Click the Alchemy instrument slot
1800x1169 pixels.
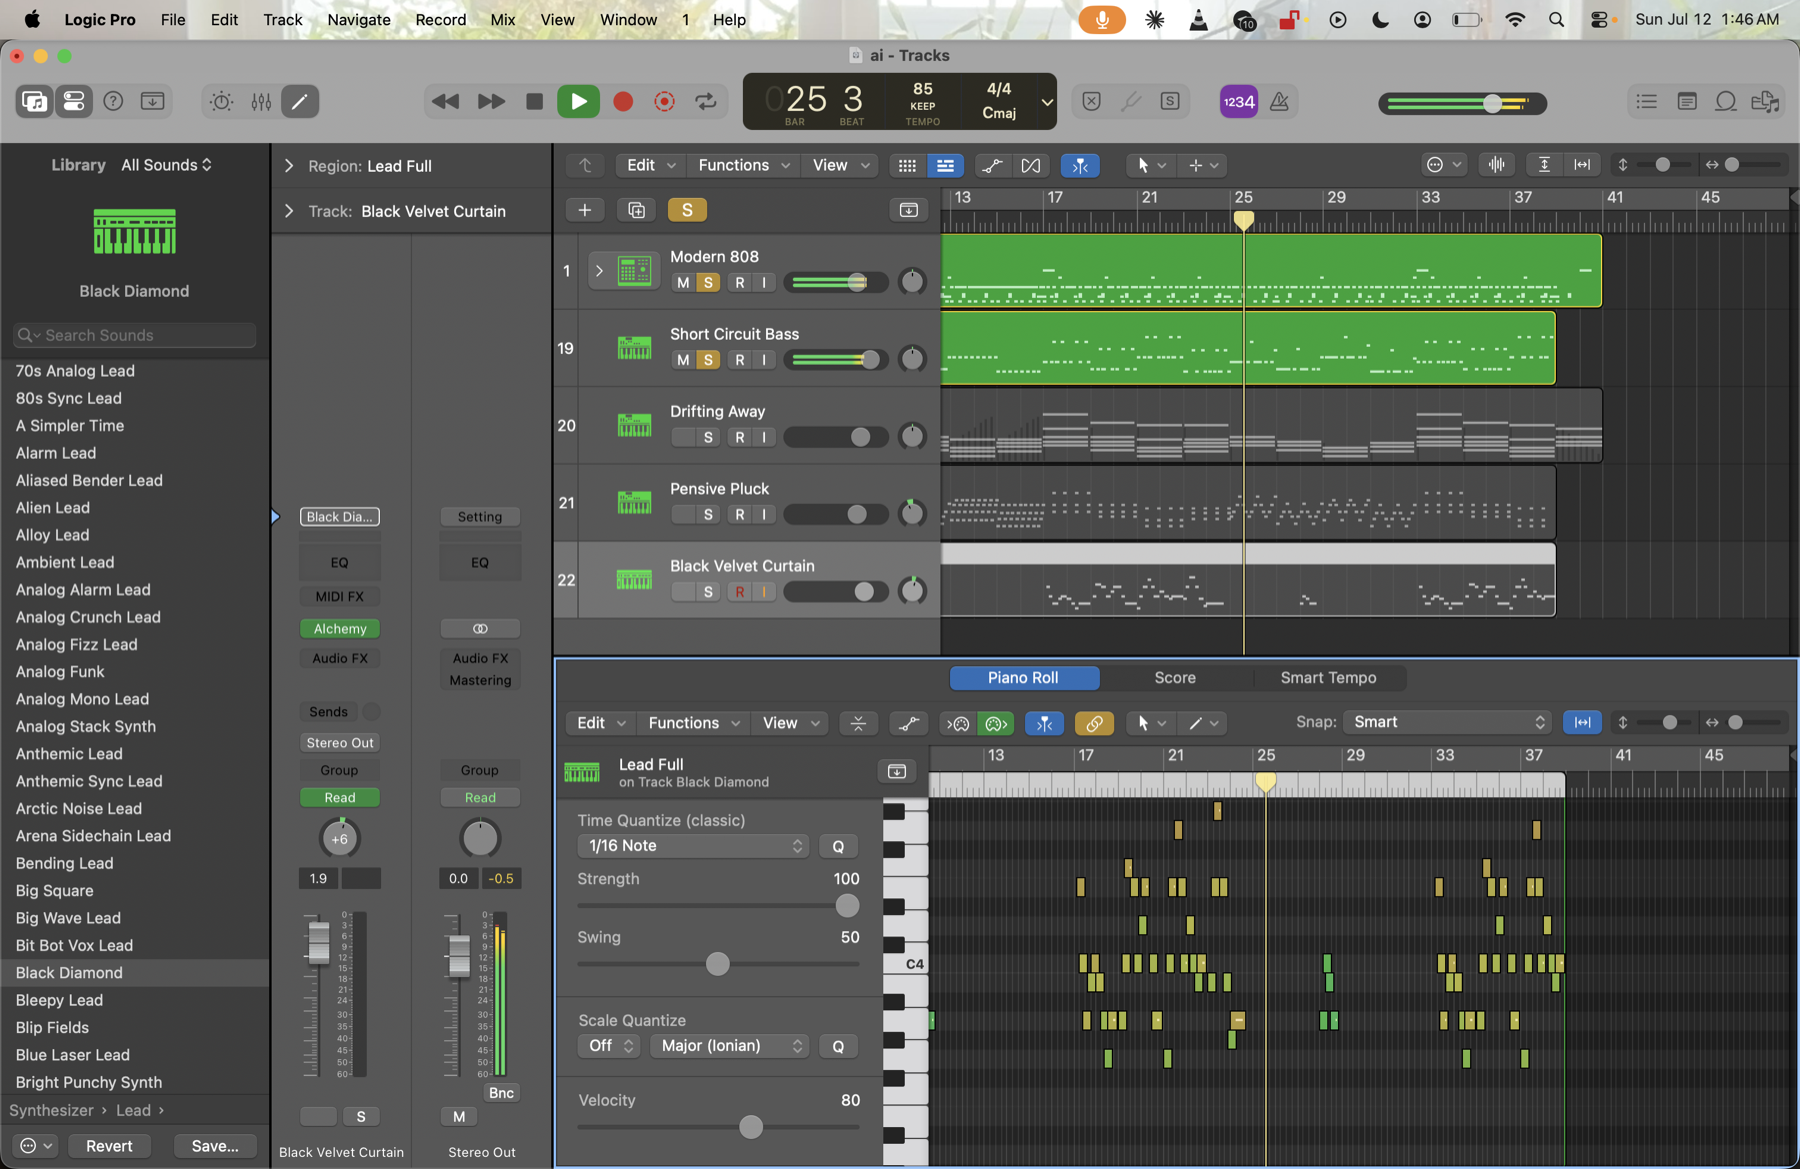point(340,629)
